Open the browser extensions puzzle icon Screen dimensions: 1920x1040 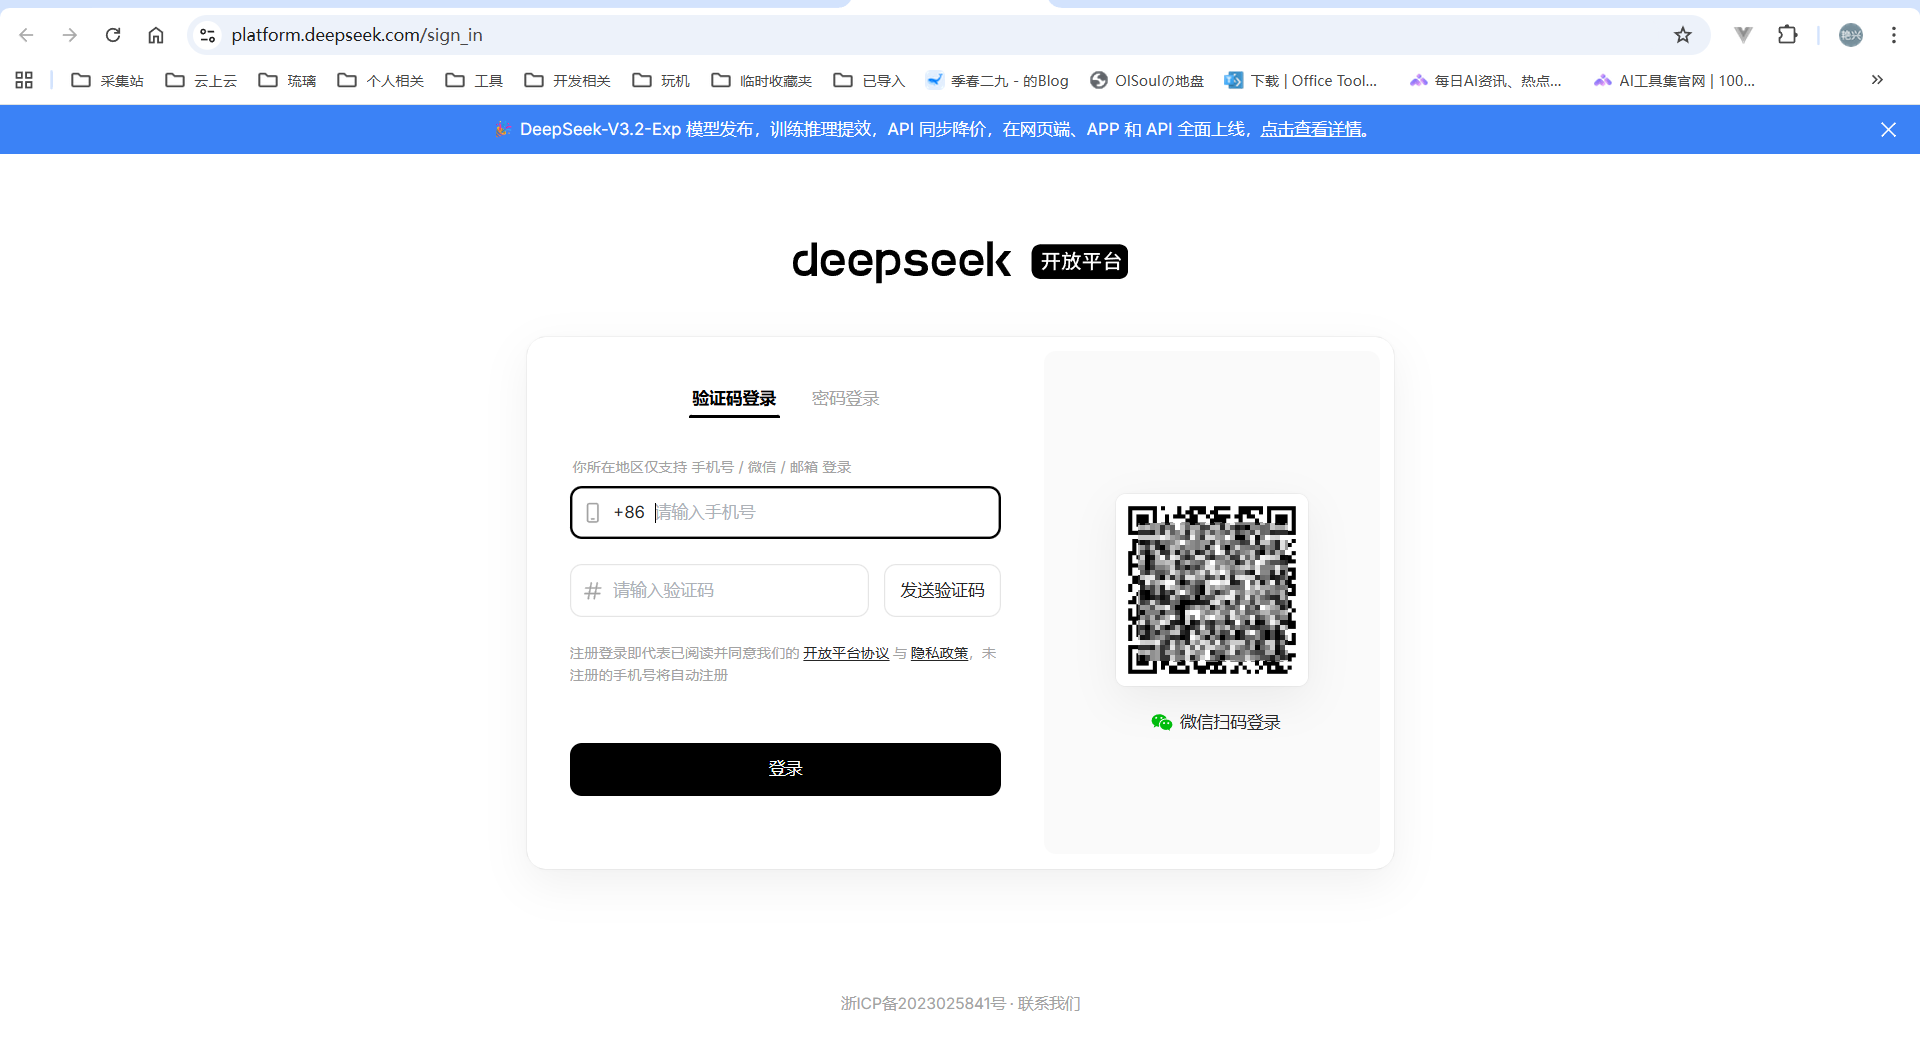(1787, 35)
